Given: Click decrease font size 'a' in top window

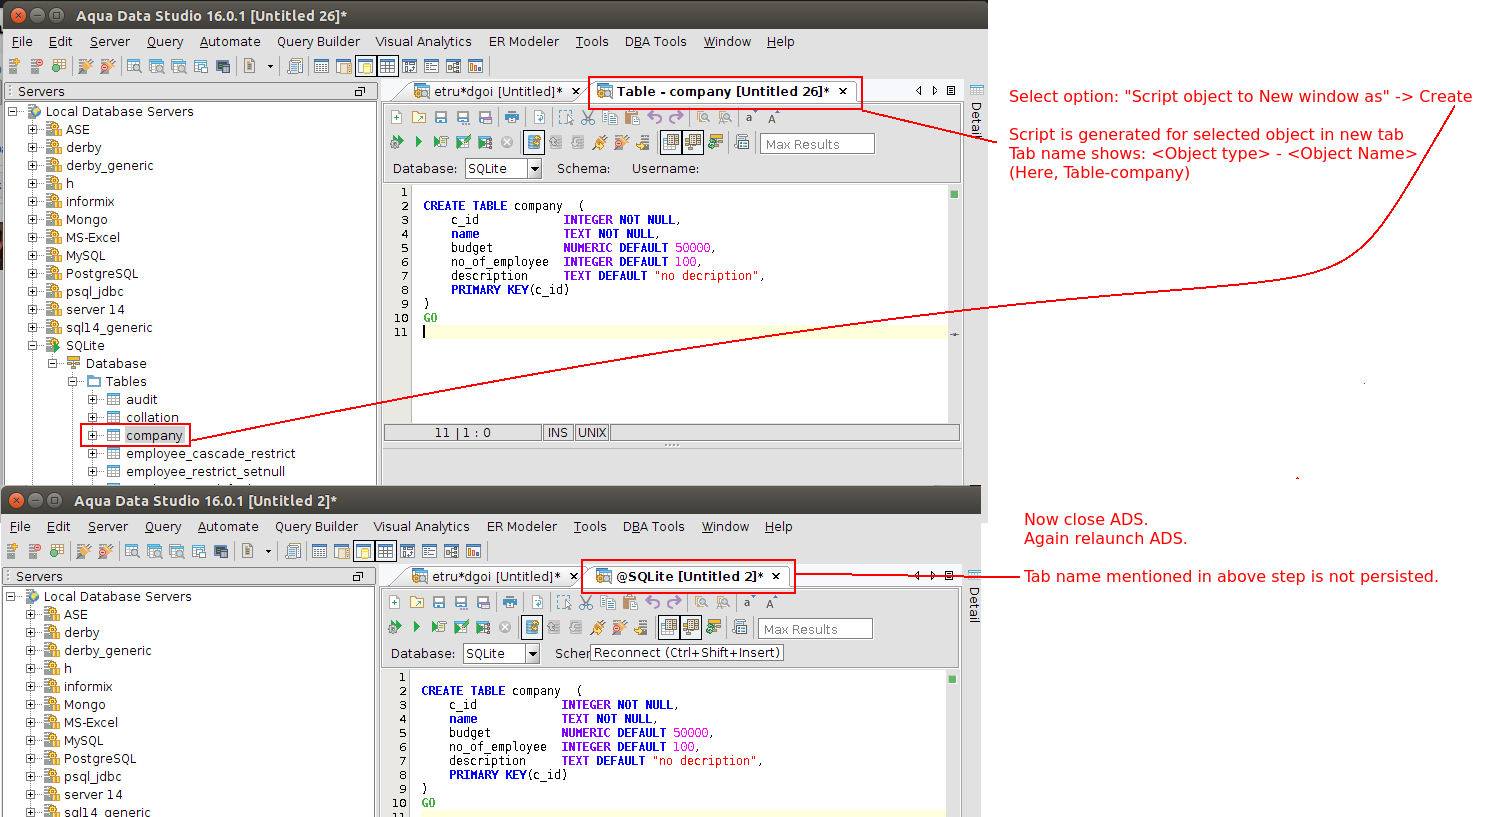Looking at the screenshot, I should (750, 118).
